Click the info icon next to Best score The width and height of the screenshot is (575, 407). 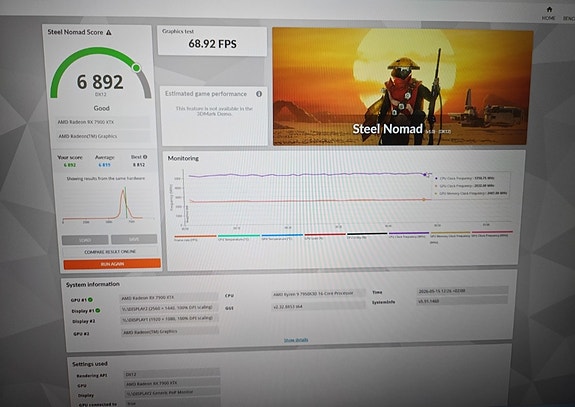[x=145, y=157]
